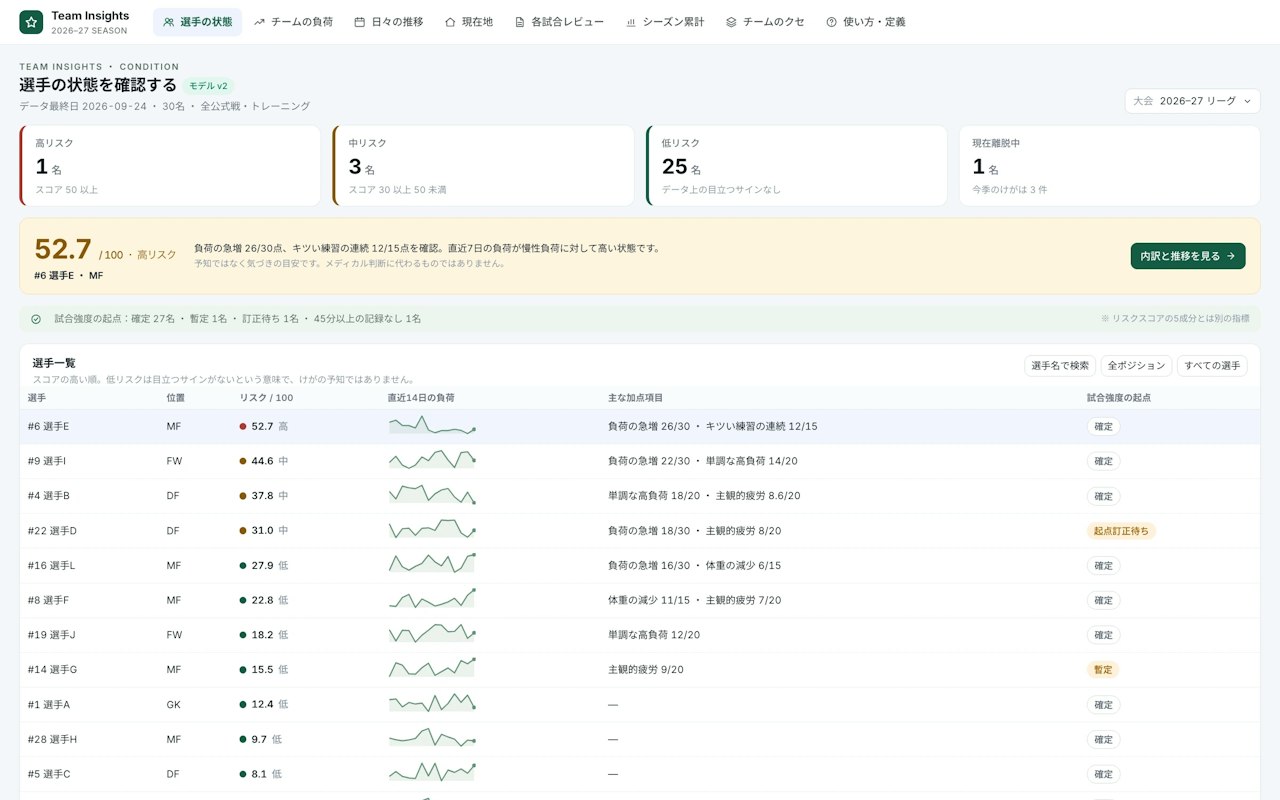Click the home icon for 現在地
The width and height of the screenshot is (1280, 800).
[x=450, y=22]
